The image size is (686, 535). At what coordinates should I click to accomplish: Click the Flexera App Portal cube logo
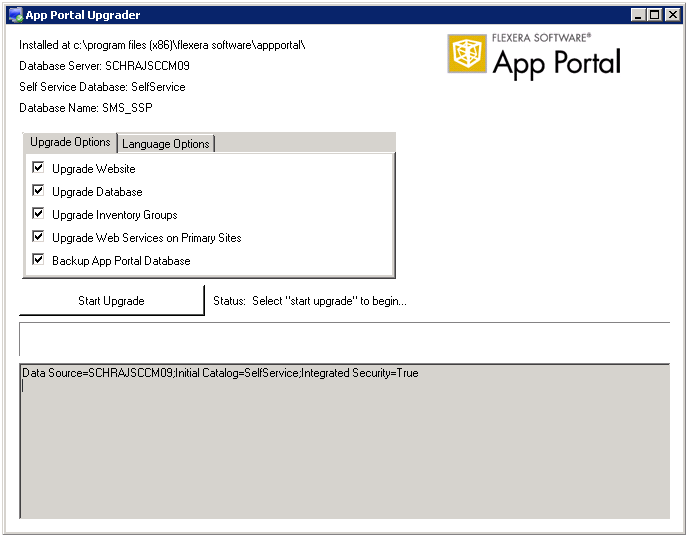click(x=467, y=54)
